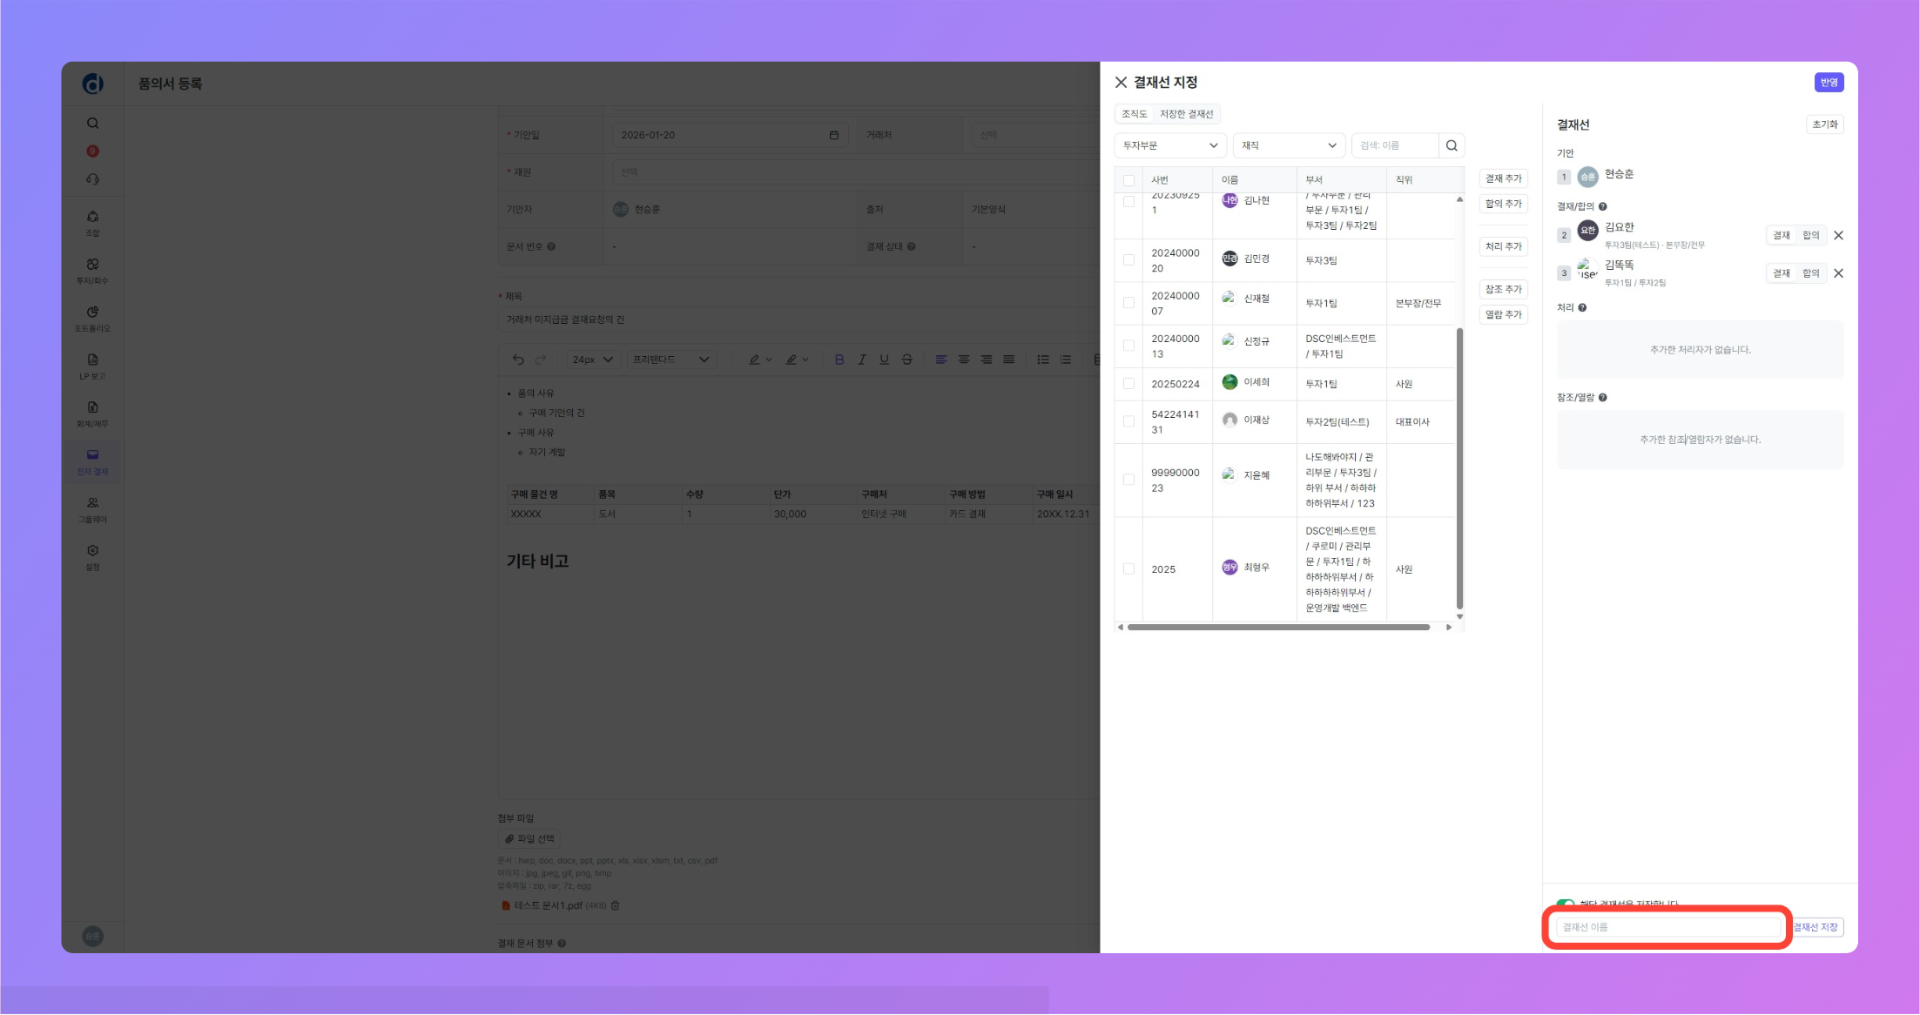Remove 김요한 from the approval line
This screenshot has height=1015, width=1920.
pos(1838,236)
